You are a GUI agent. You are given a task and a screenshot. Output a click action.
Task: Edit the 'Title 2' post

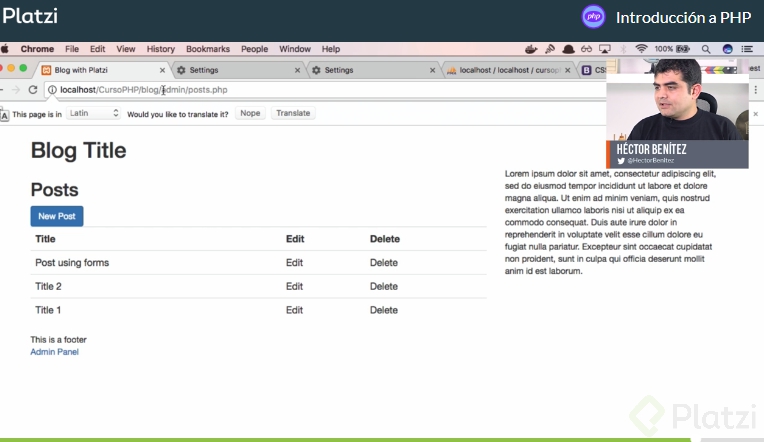(x=294, y=287)
